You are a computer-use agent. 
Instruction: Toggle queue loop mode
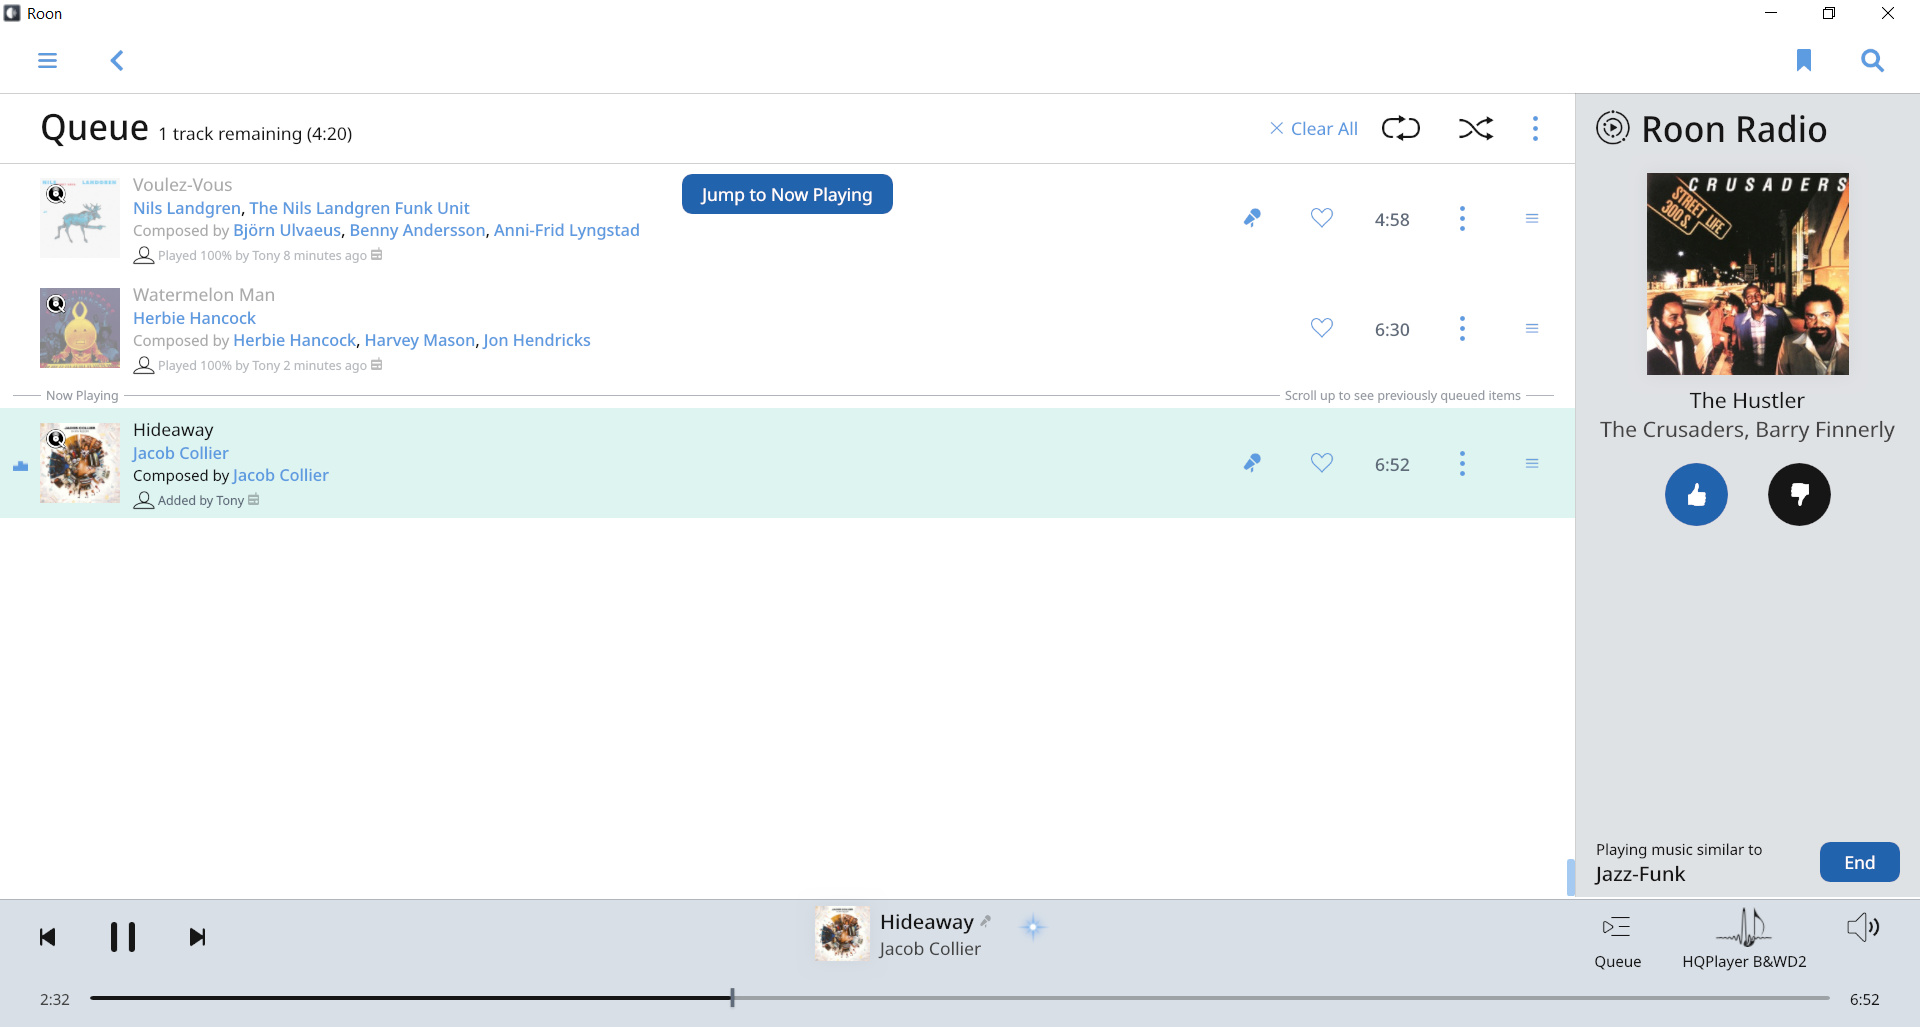1401,128
